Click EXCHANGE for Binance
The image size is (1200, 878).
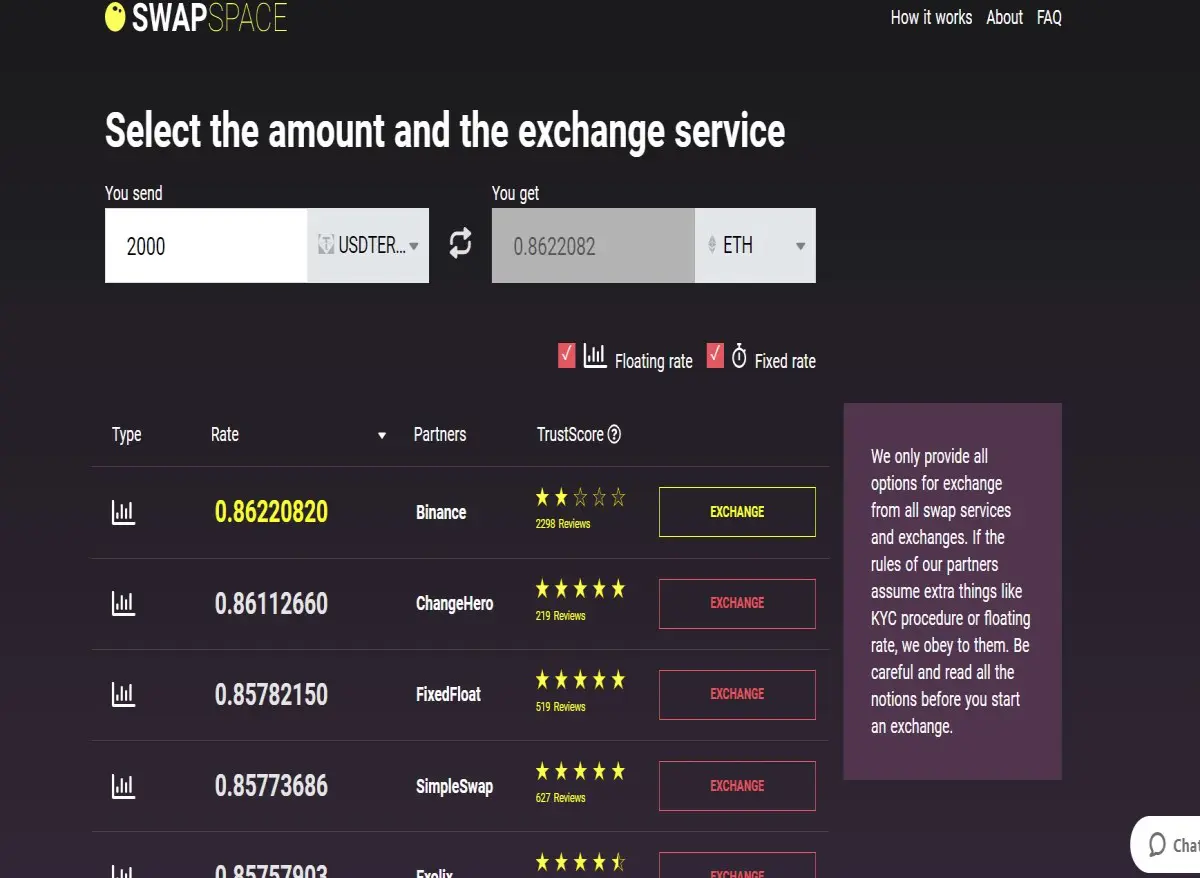pyautogui.click(x=737, y=512)
